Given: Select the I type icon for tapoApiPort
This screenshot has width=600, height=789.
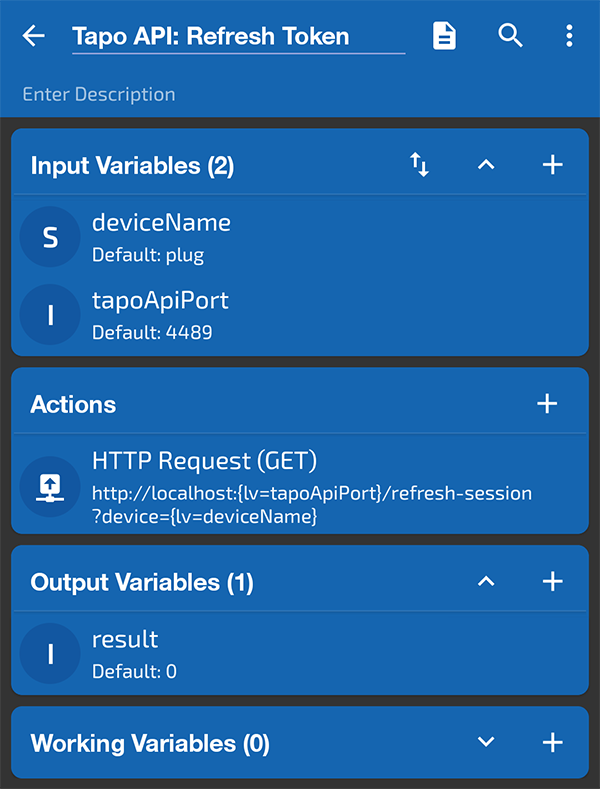Looking at the screenshot, I should (x=50, y=314).
